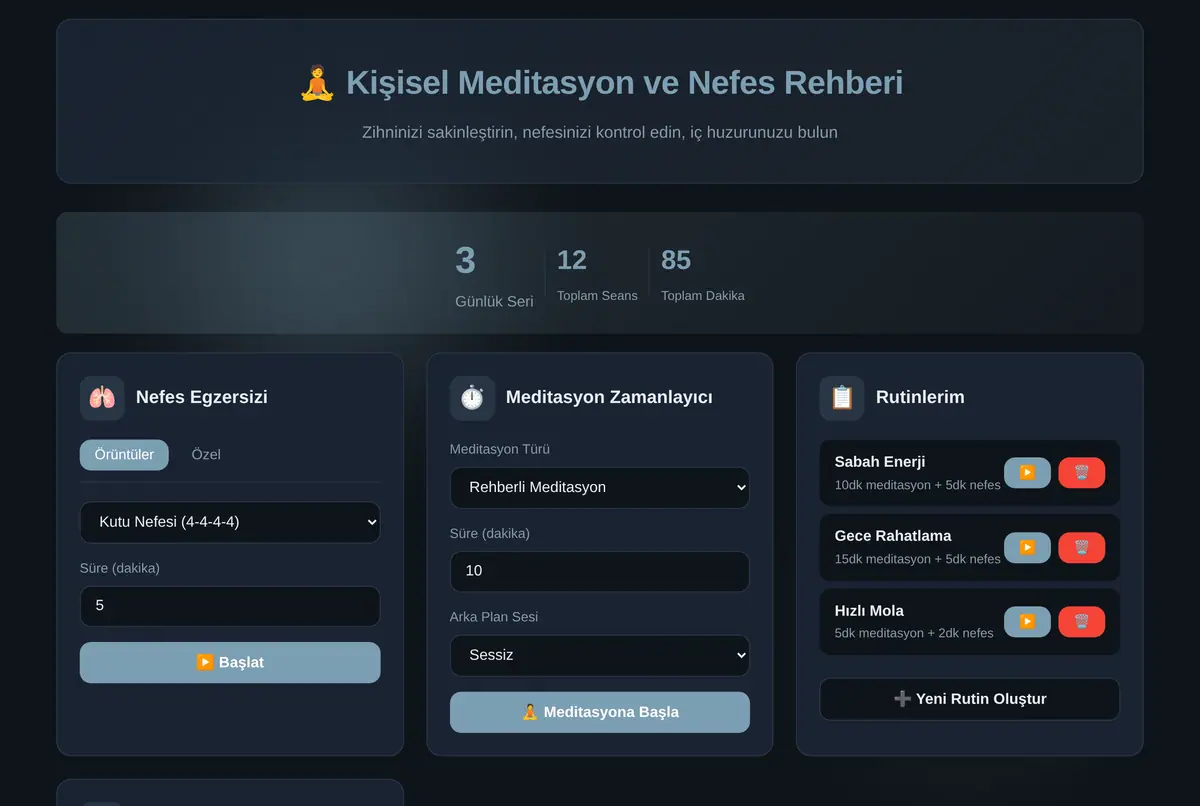Click the meditating person icon in the header
The image size is (1200, 806).
pos(317,82)
